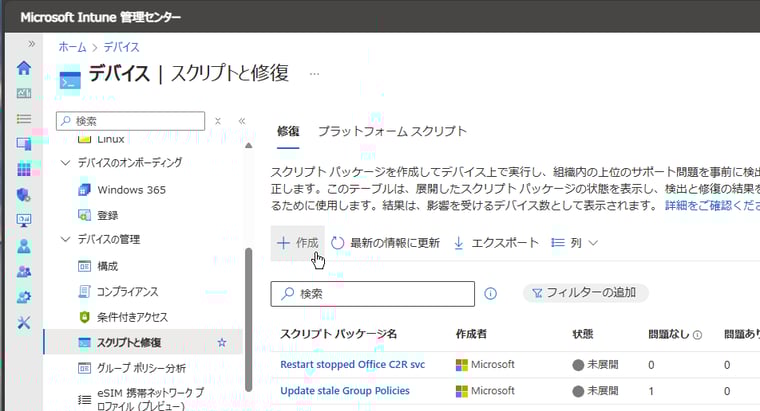This screenshot has width=760, height=411.
Task: Click the script page title icon
Action: [x=70, y=80]
